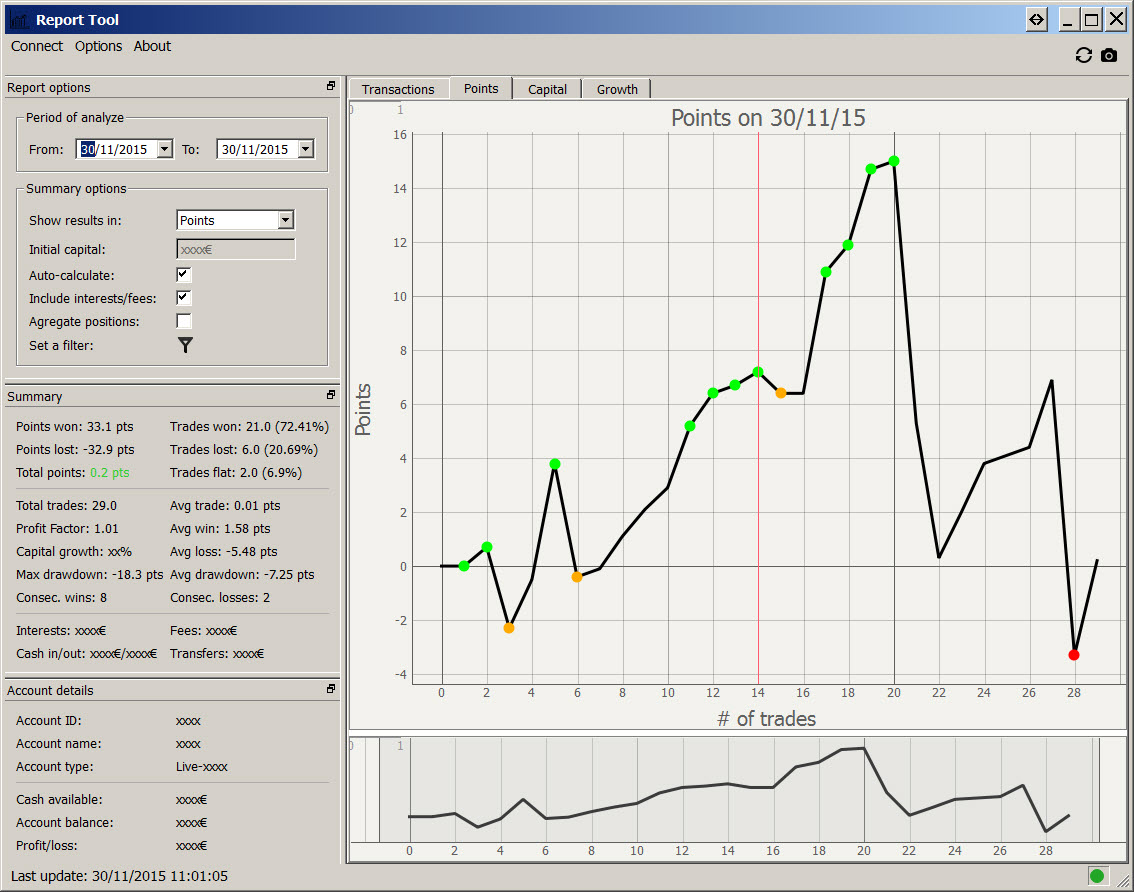Click the Initial capital input field
Viewport: 1134px width, 892px height.
pyautogui.click(x=235, y=250)
